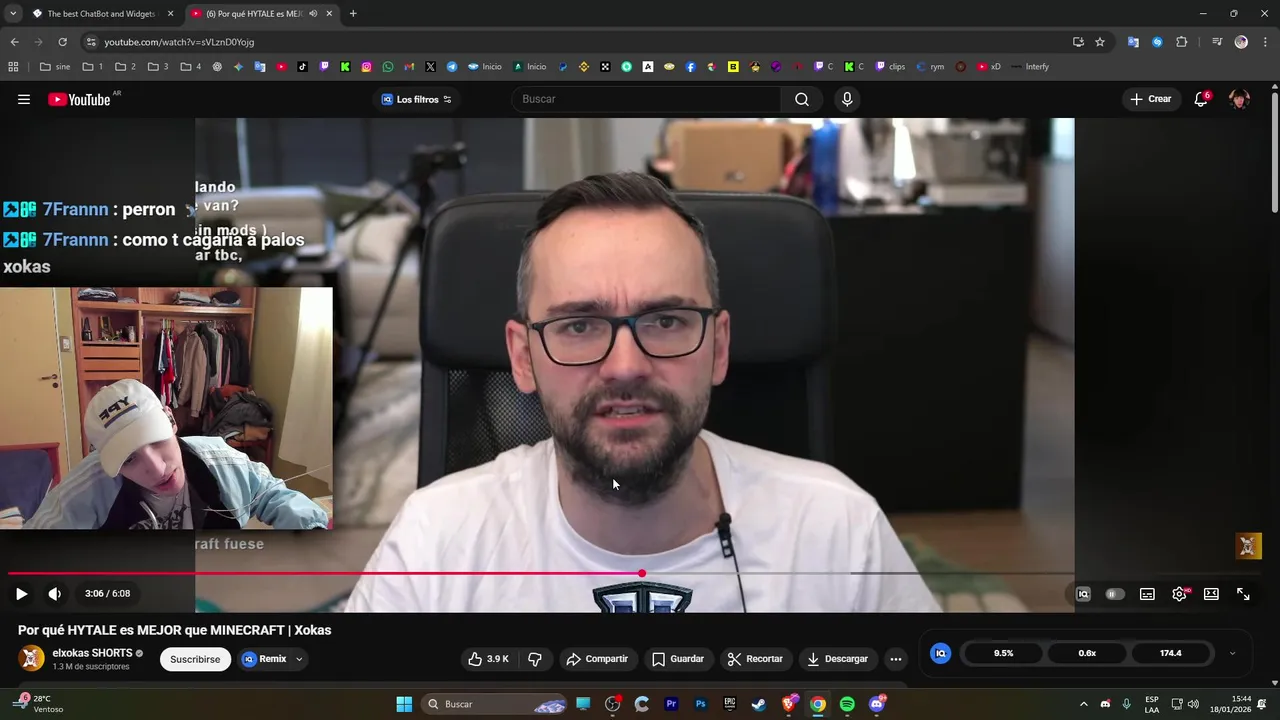This screenshot has height=720, width=1280.
Task: Download video with Descargar button
Action: coord(837,659)
